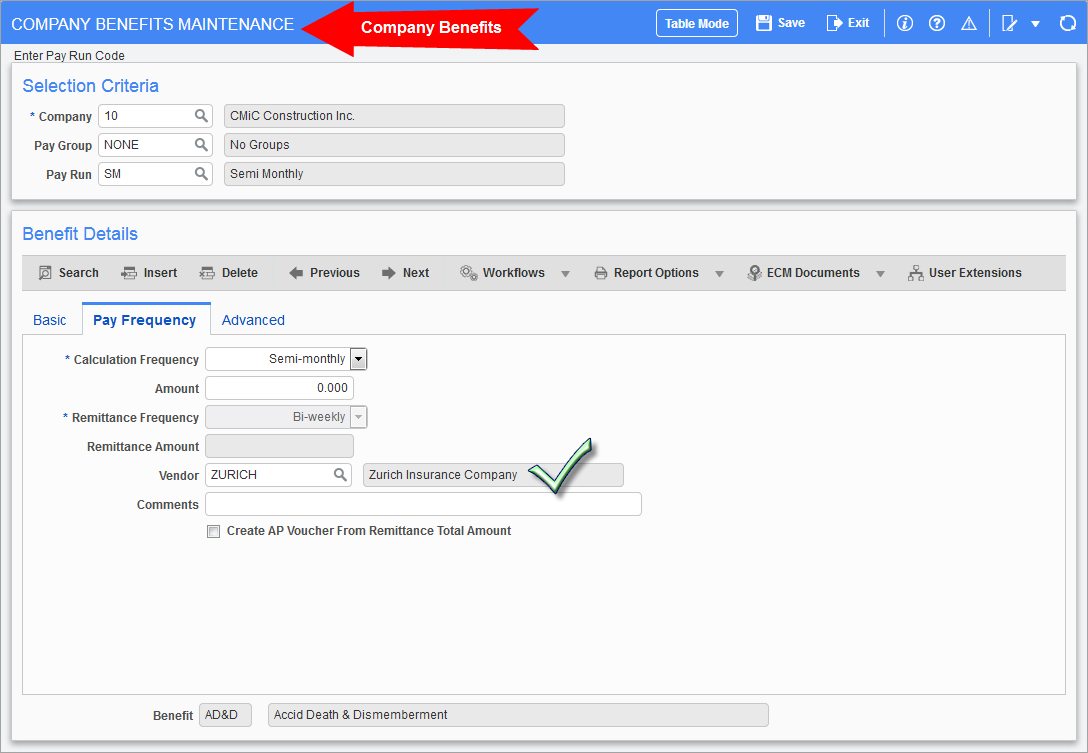Click the Save disk icon

(764, 23)
